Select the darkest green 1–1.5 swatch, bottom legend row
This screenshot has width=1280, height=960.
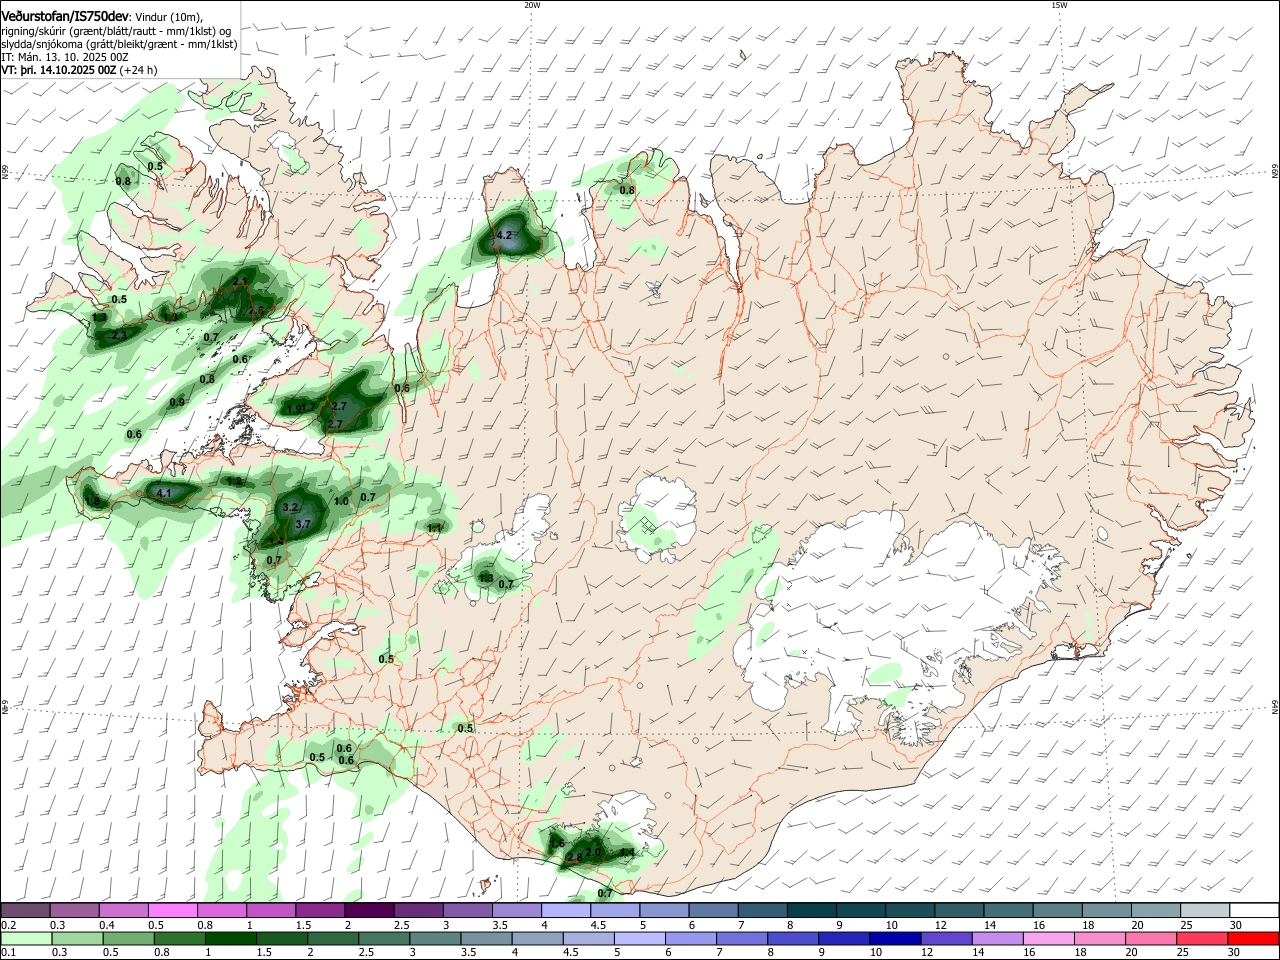pos(230,938)
